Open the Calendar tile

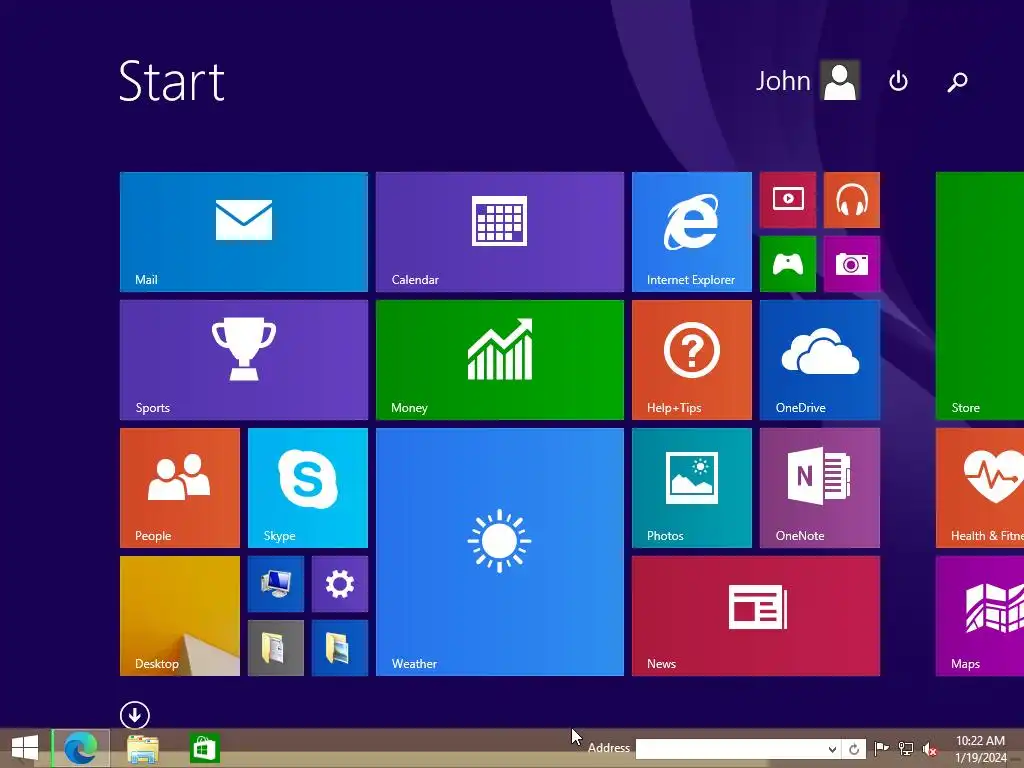[500, 232]
